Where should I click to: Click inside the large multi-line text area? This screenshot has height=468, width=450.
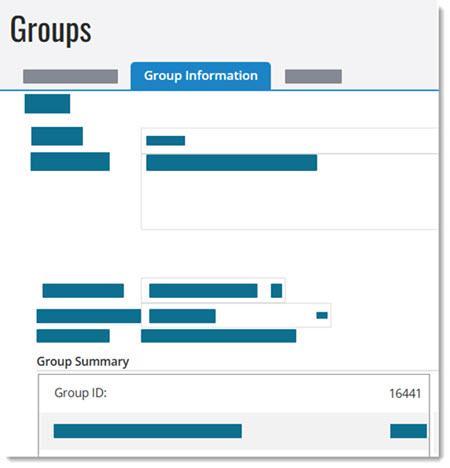pos(290,192)
